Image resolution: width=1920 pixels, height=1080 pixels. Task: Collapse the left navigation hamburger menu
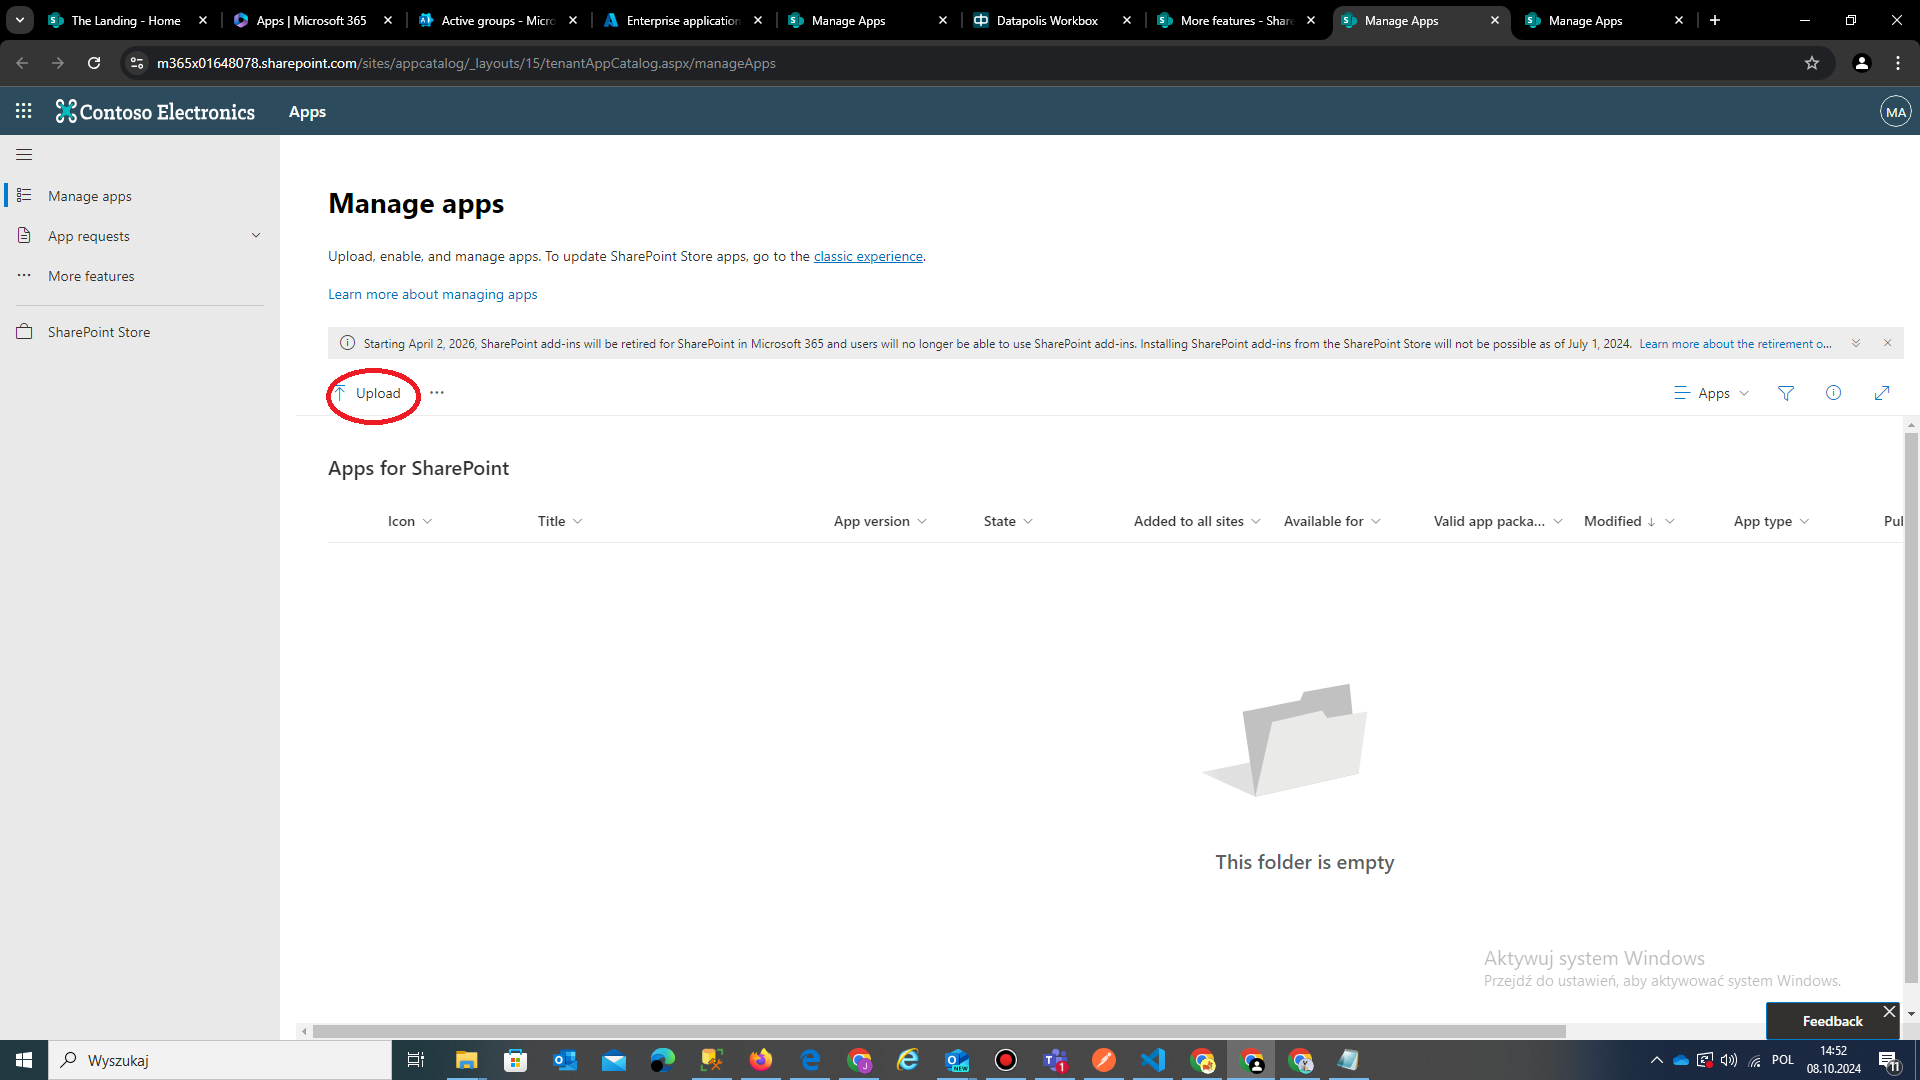(x=24, y=155)
